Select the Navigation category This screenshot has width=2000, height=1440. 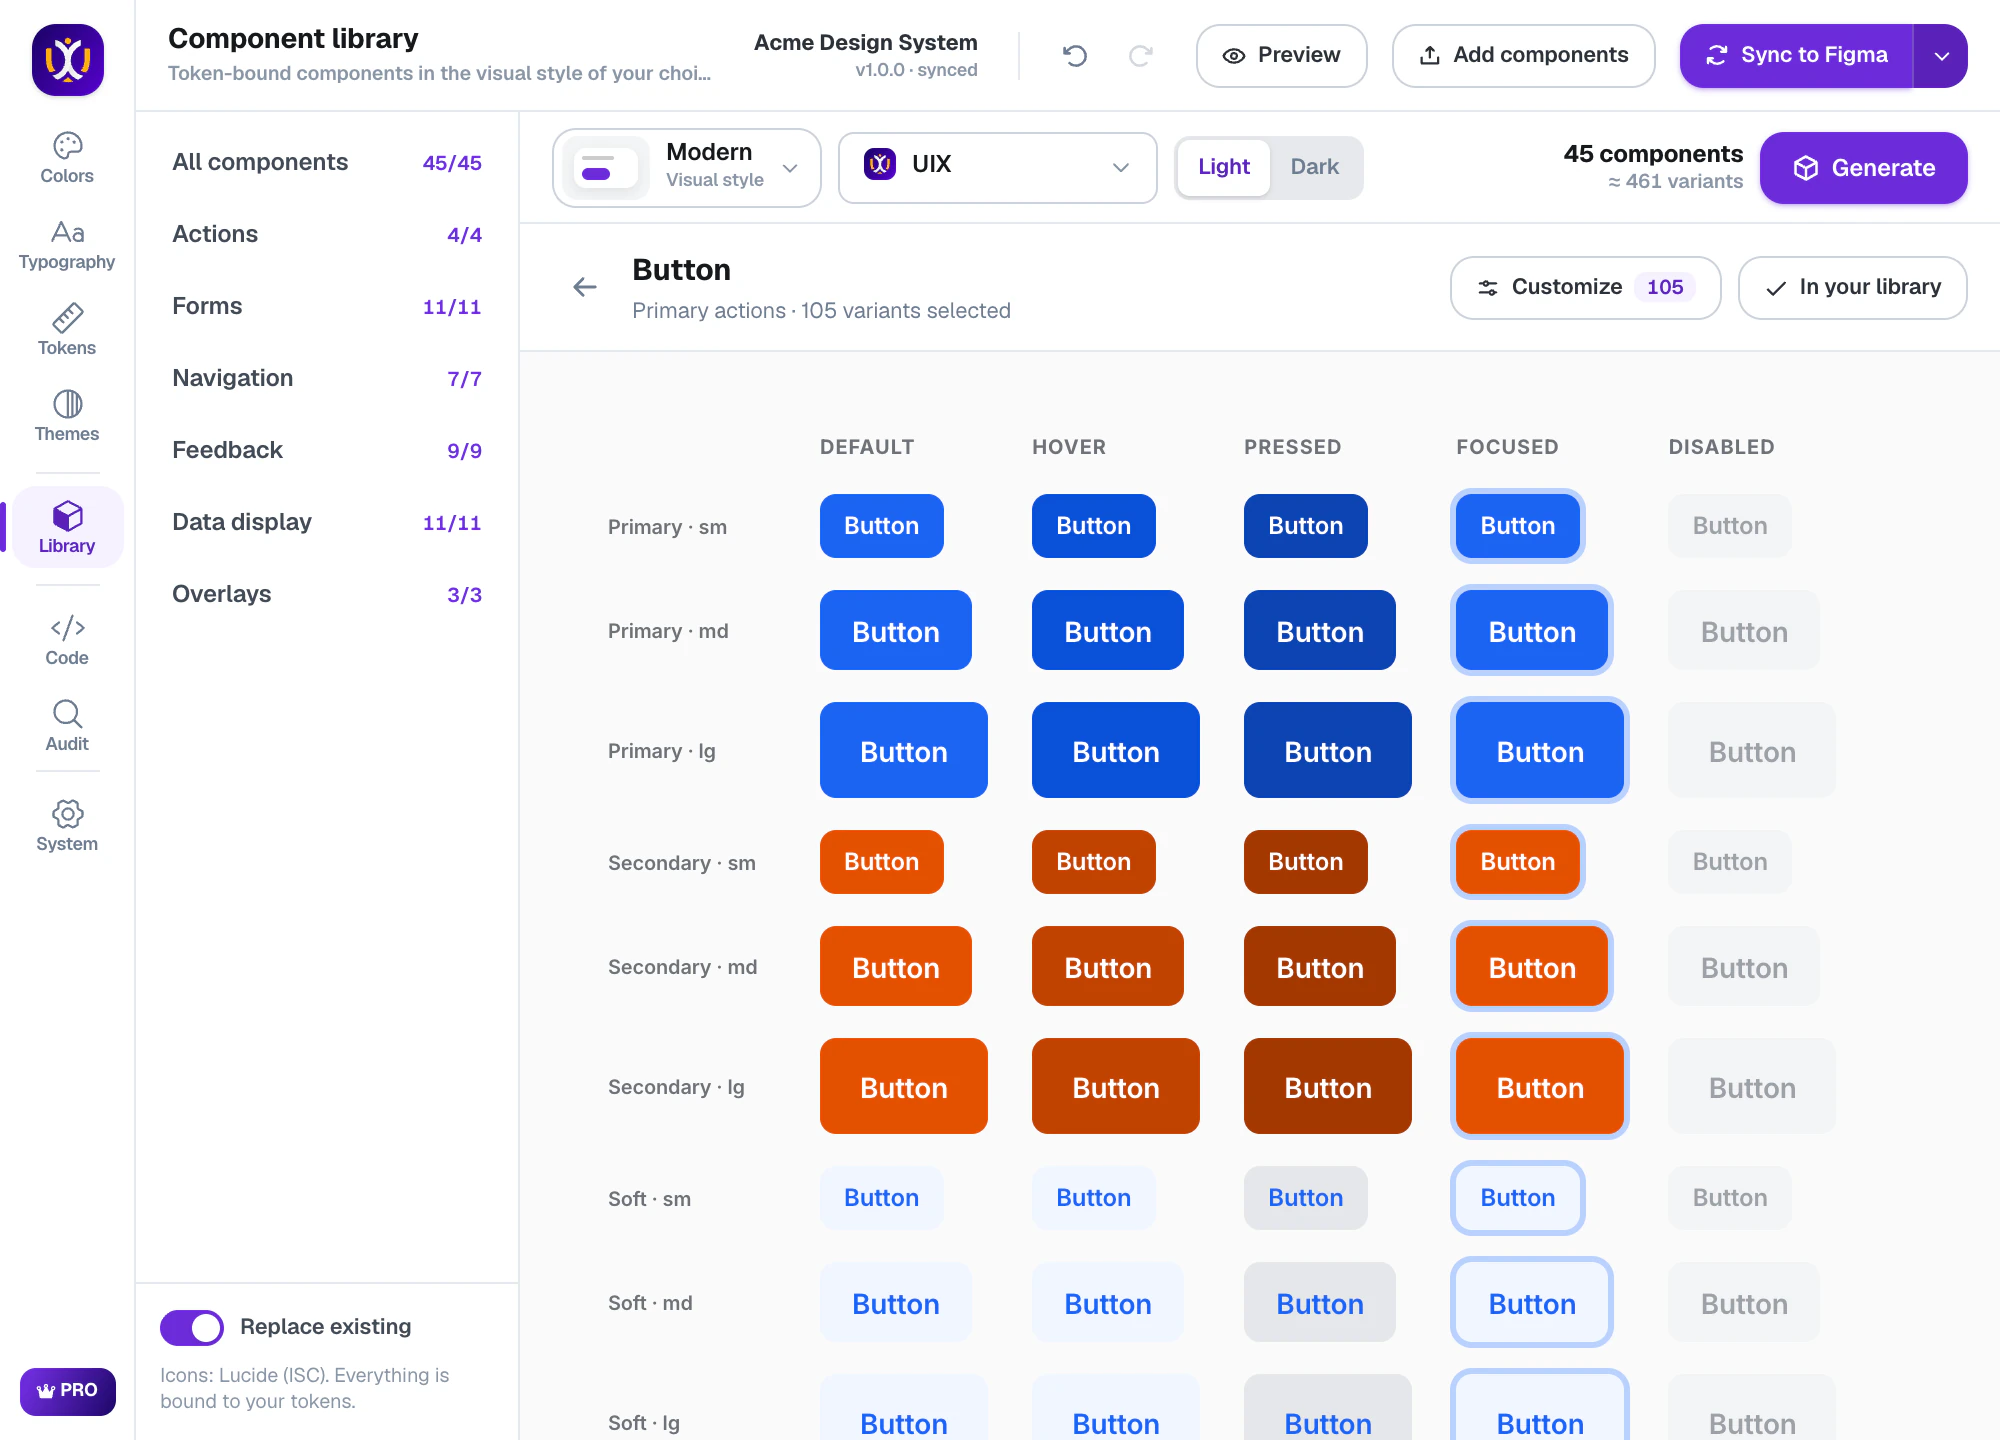(x=327, y=378)
